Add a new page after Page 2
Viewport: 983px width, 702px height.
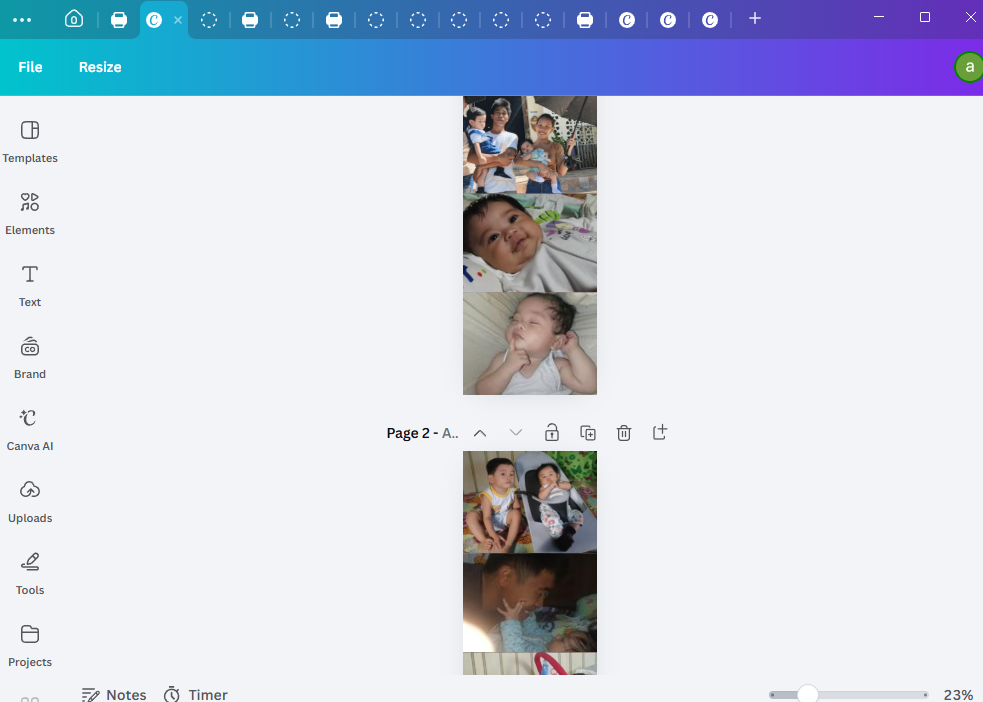pyautogui.click(x=660, y=432)
